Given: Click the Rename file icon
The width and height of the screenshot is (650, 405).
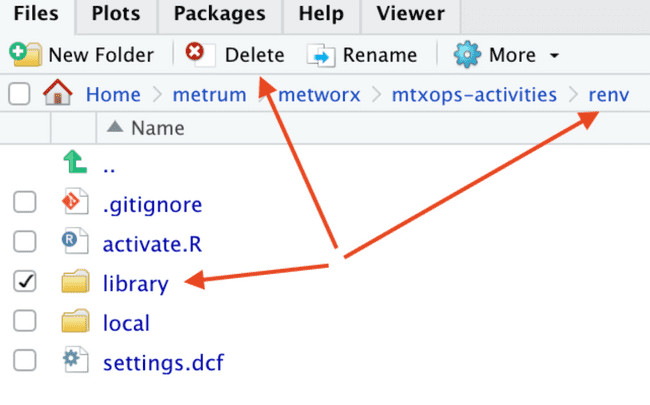Looking at the screenshot, I should (321, 55).
